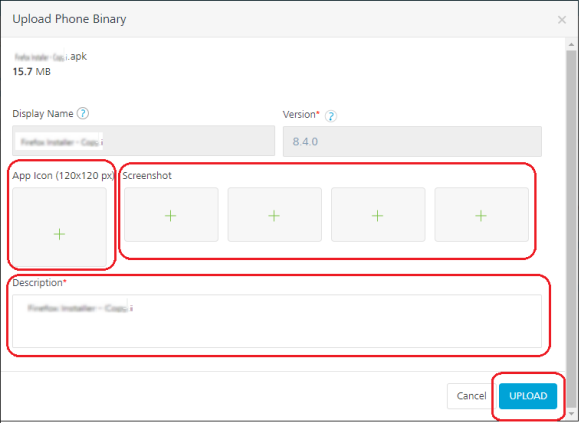Add the first screenshot image
The image size is (581, 423).
pyautogui.click(x=171, y=215)
